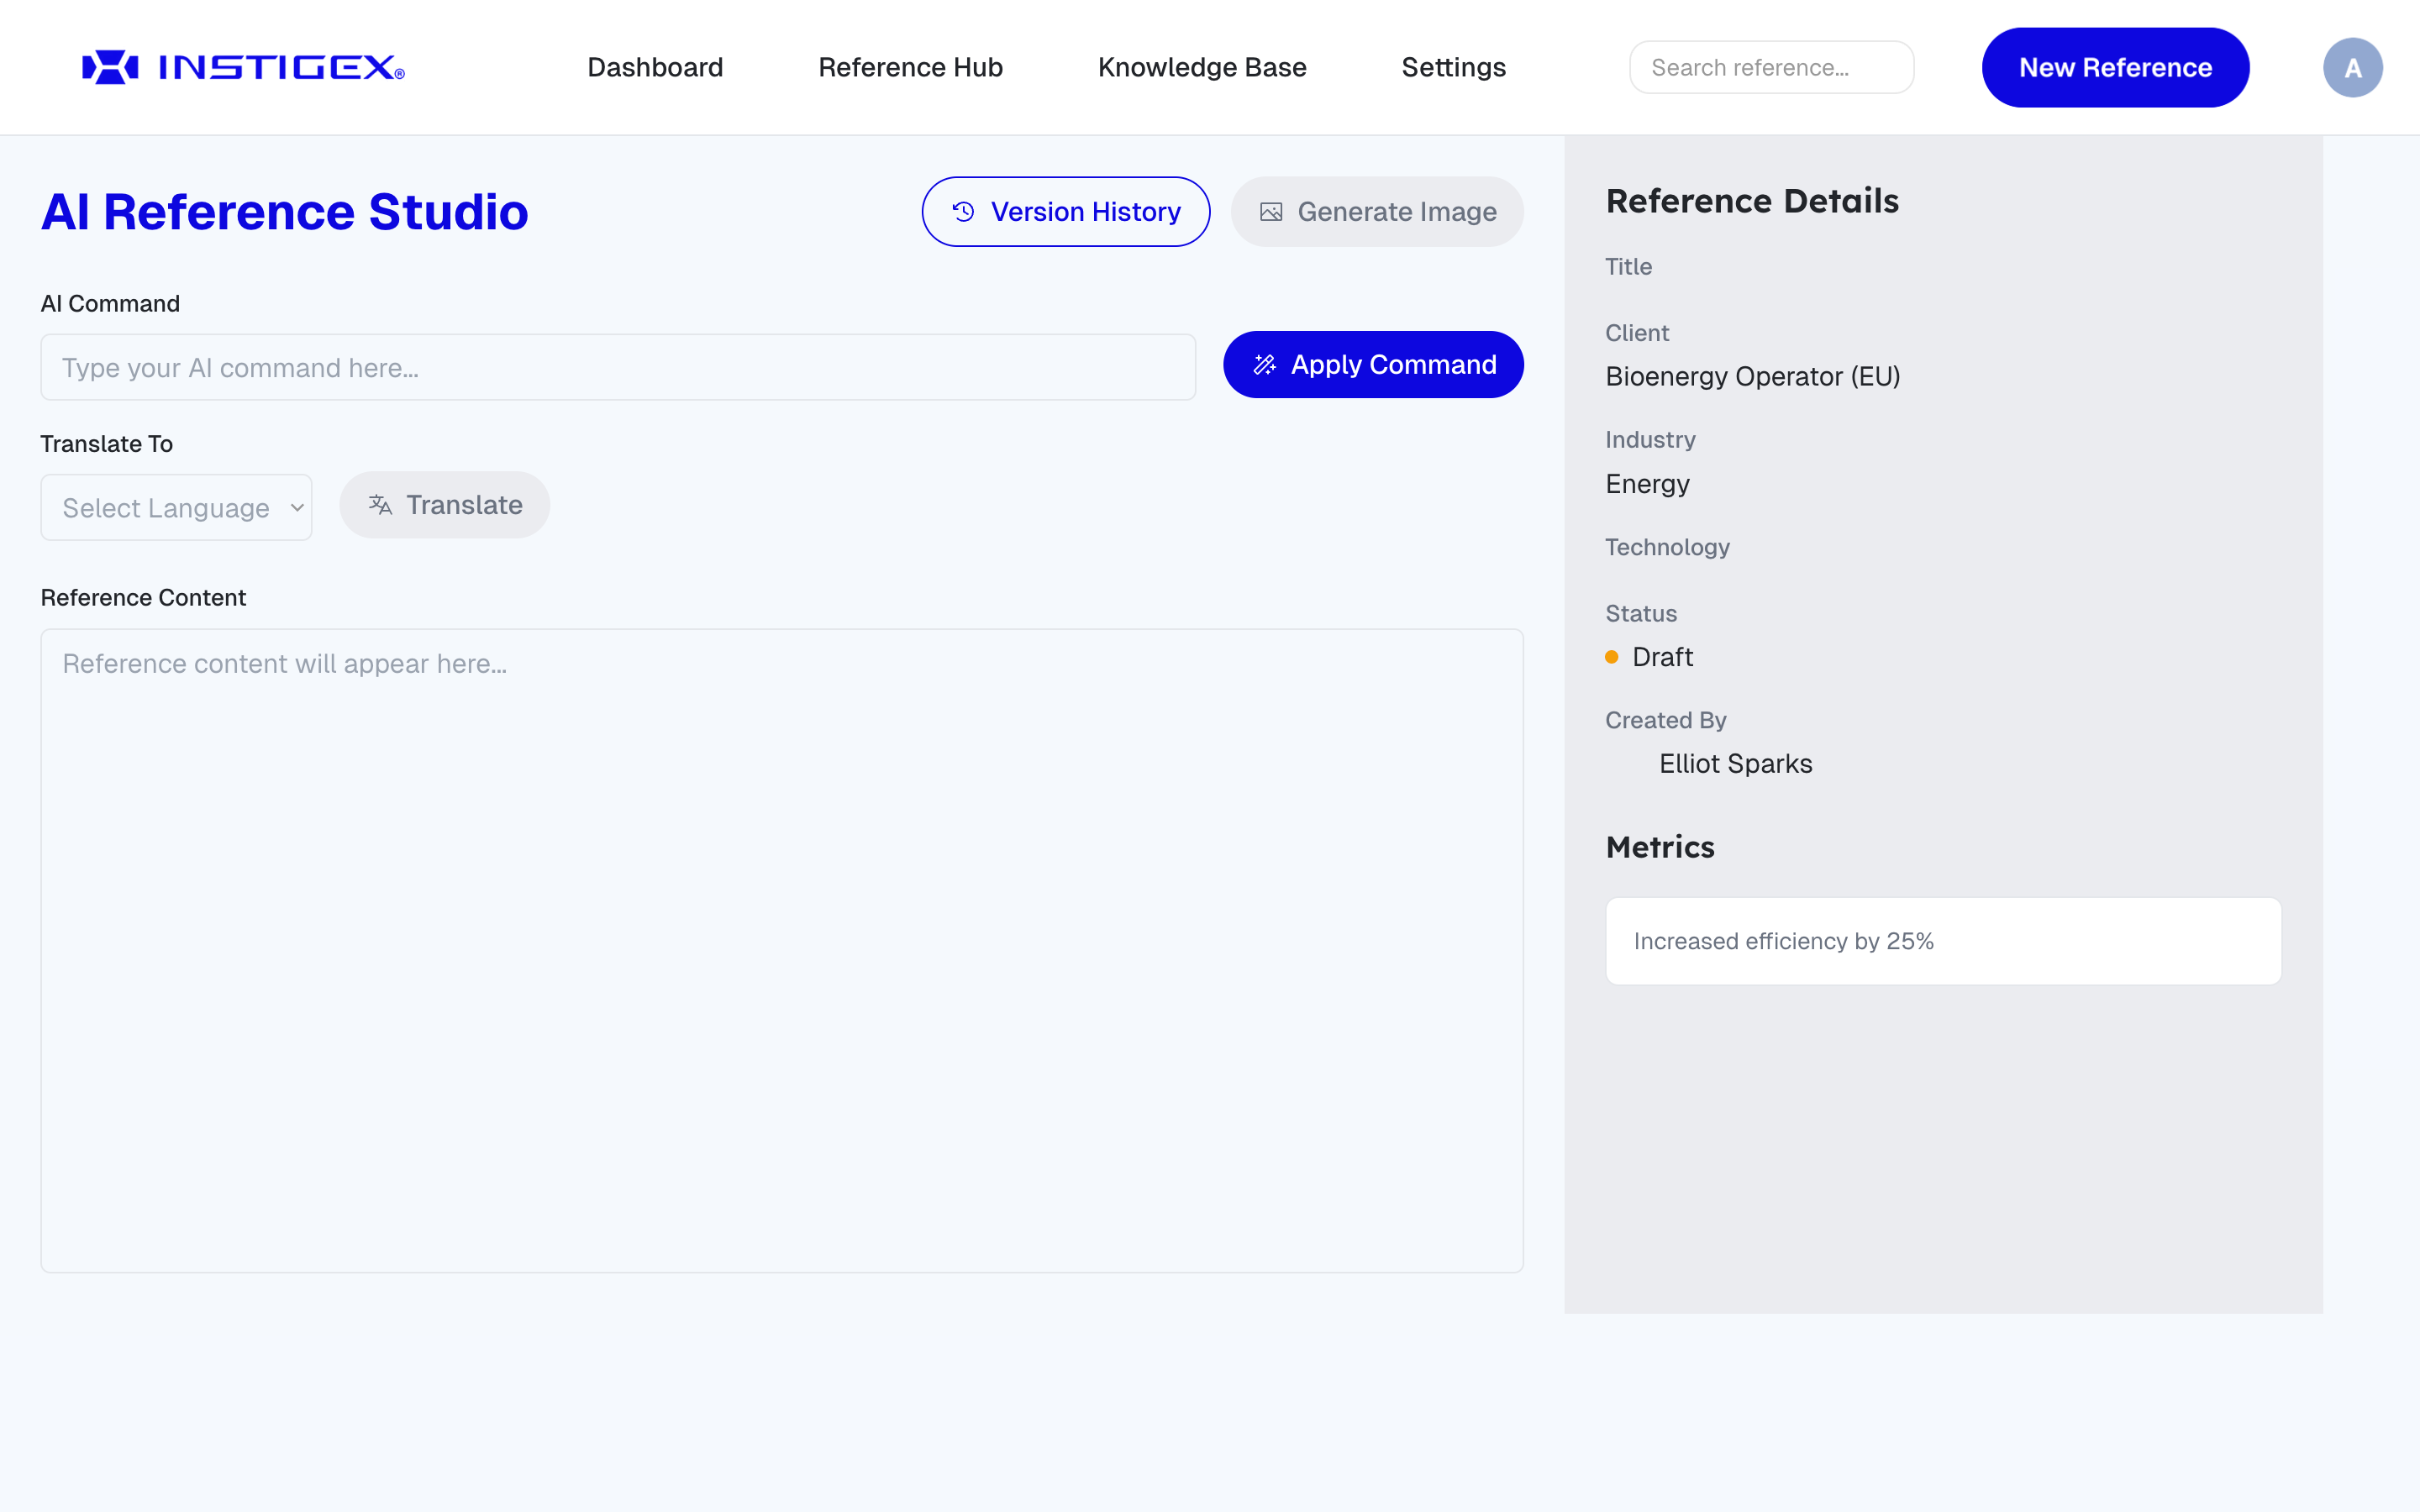Screen dimensions: 2420x1512
Task: Click the picture icon in Generate Image
Action: (x=1271, y=212)
